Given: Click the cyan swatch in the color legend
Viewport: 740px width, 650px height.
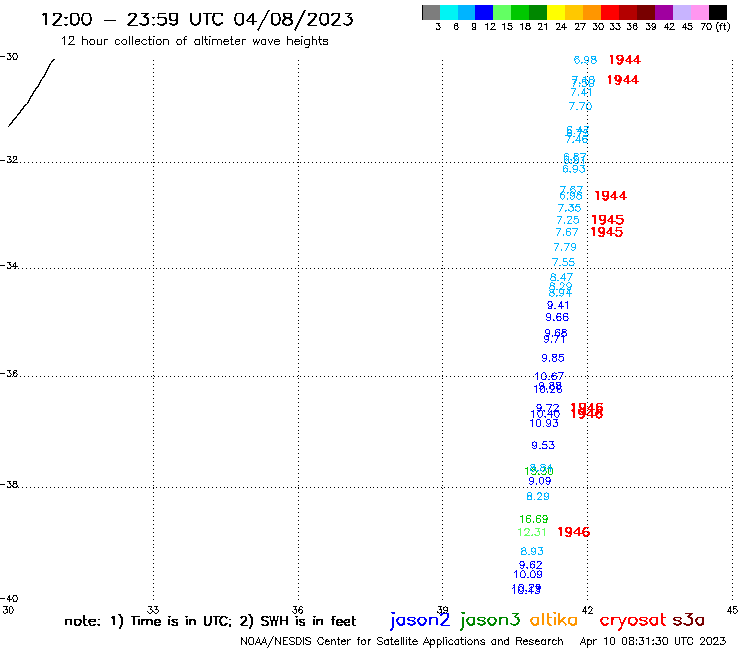Looking at the screenshot, I should point(449,12).
